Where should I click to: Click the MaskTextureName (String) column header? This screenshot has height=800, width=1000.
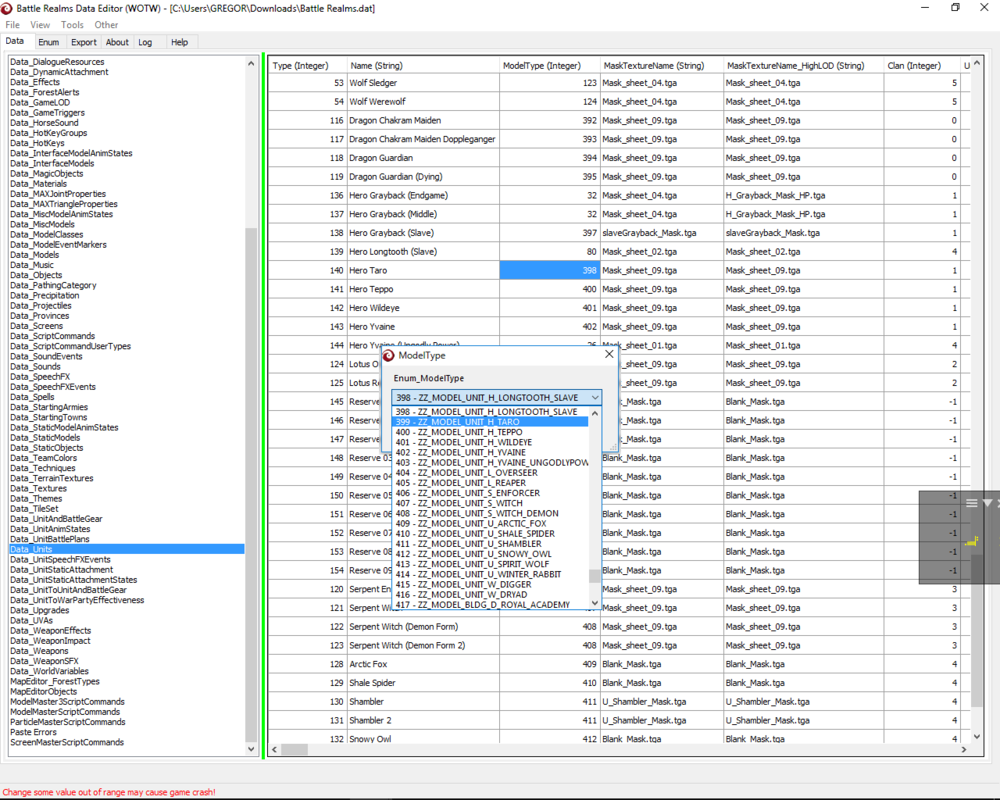tap(661, 66)
